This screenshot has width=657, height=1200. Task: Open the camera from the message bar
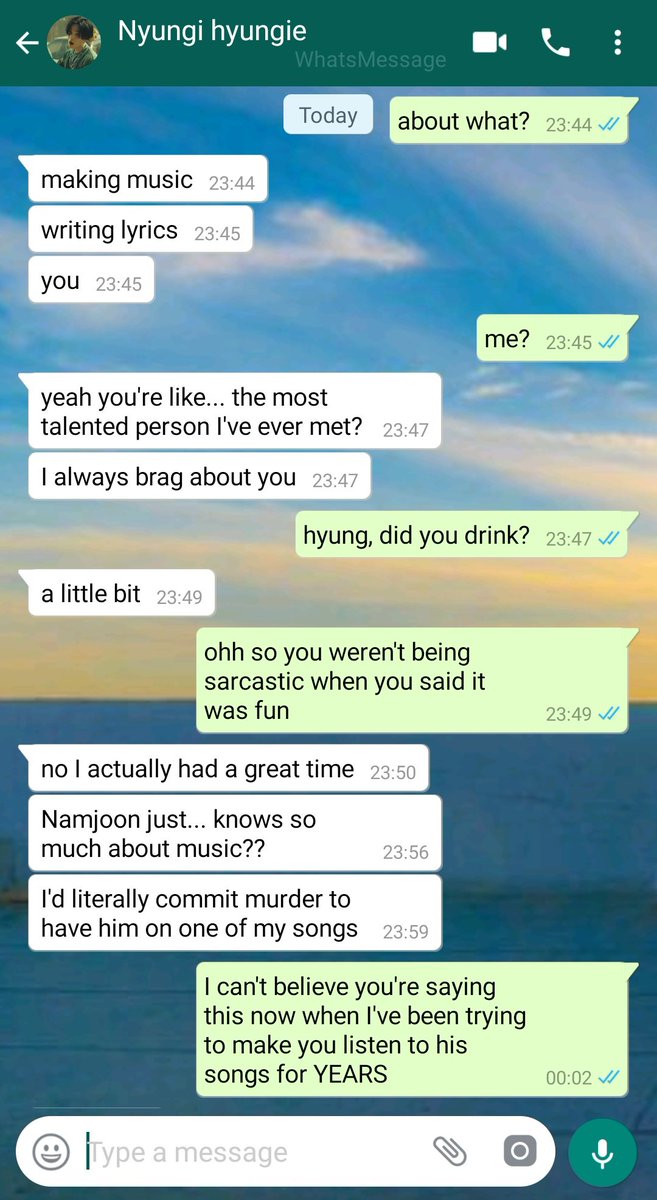point(519,1152)
